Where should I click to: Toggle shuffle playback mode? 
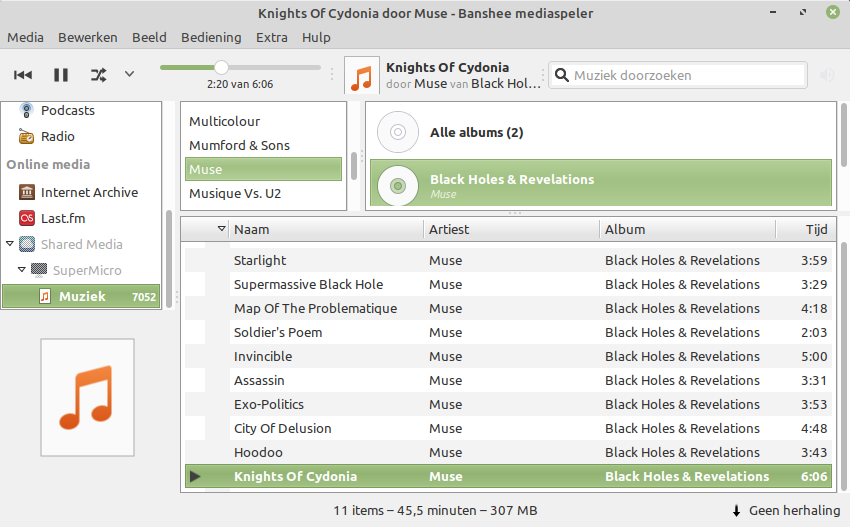coord(98,75)
